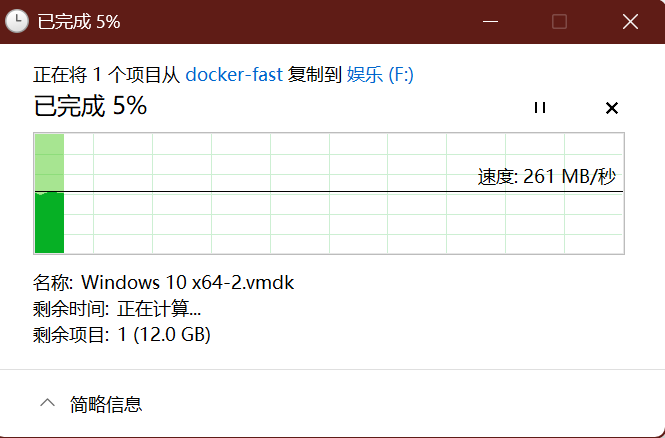Cancel the copy with the X button

click(x=612, y=108)
